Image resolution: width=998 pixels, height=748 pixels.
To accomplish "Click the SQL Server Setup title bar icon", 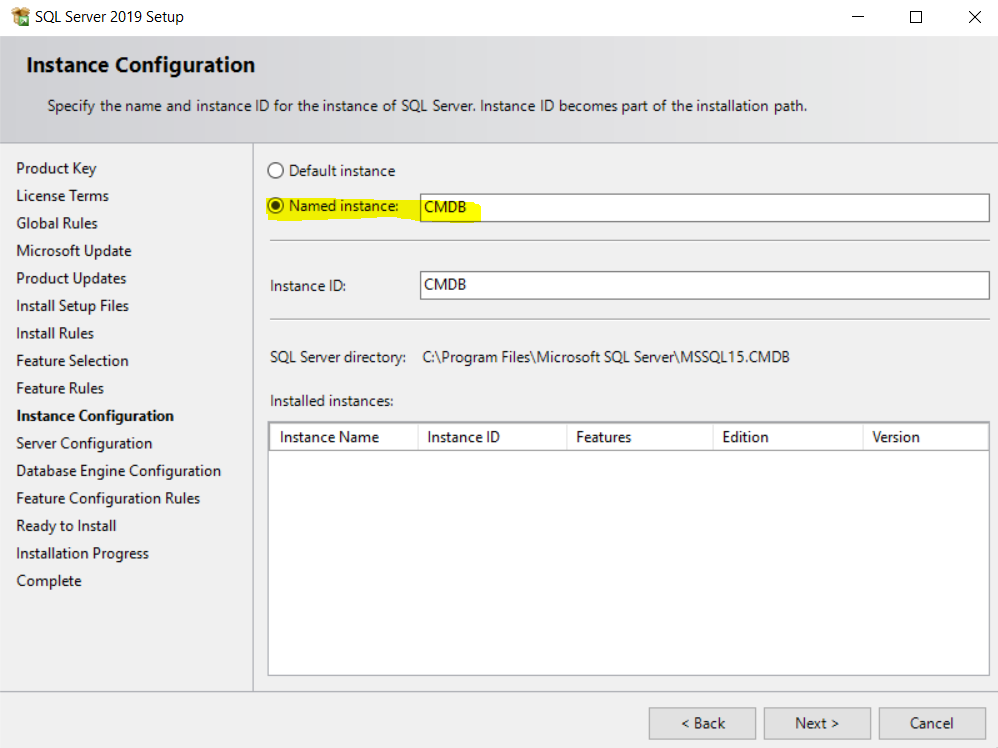I will [20, 17].
